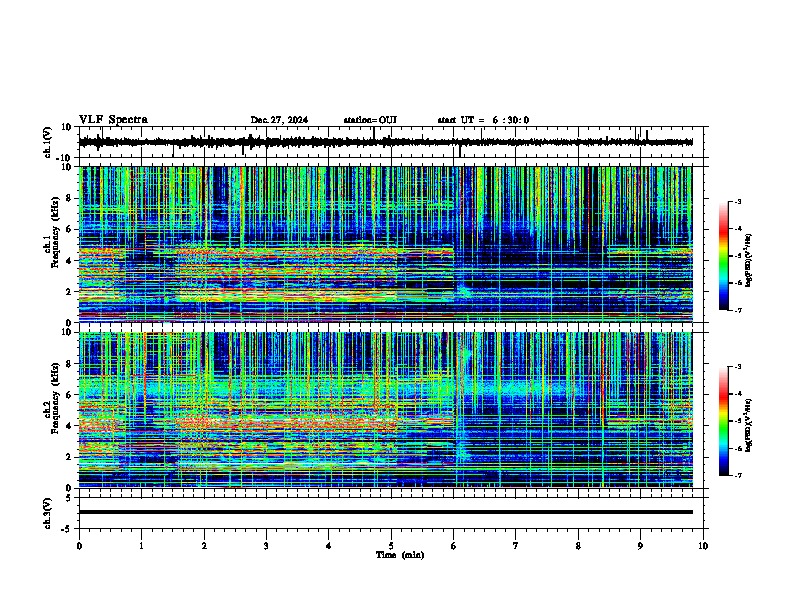Click the -7 label on ch.2 color scale
Screen dimensions: 792x612
pos(737,475)
